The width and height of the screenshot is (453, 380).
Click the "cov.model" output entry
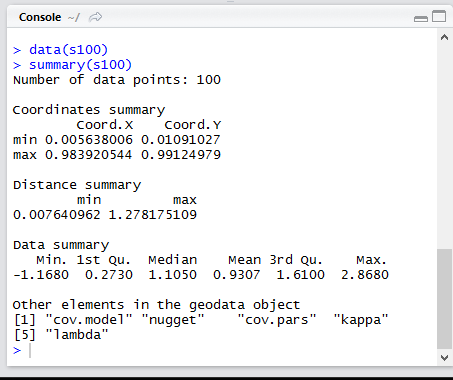tap(88, 320)
